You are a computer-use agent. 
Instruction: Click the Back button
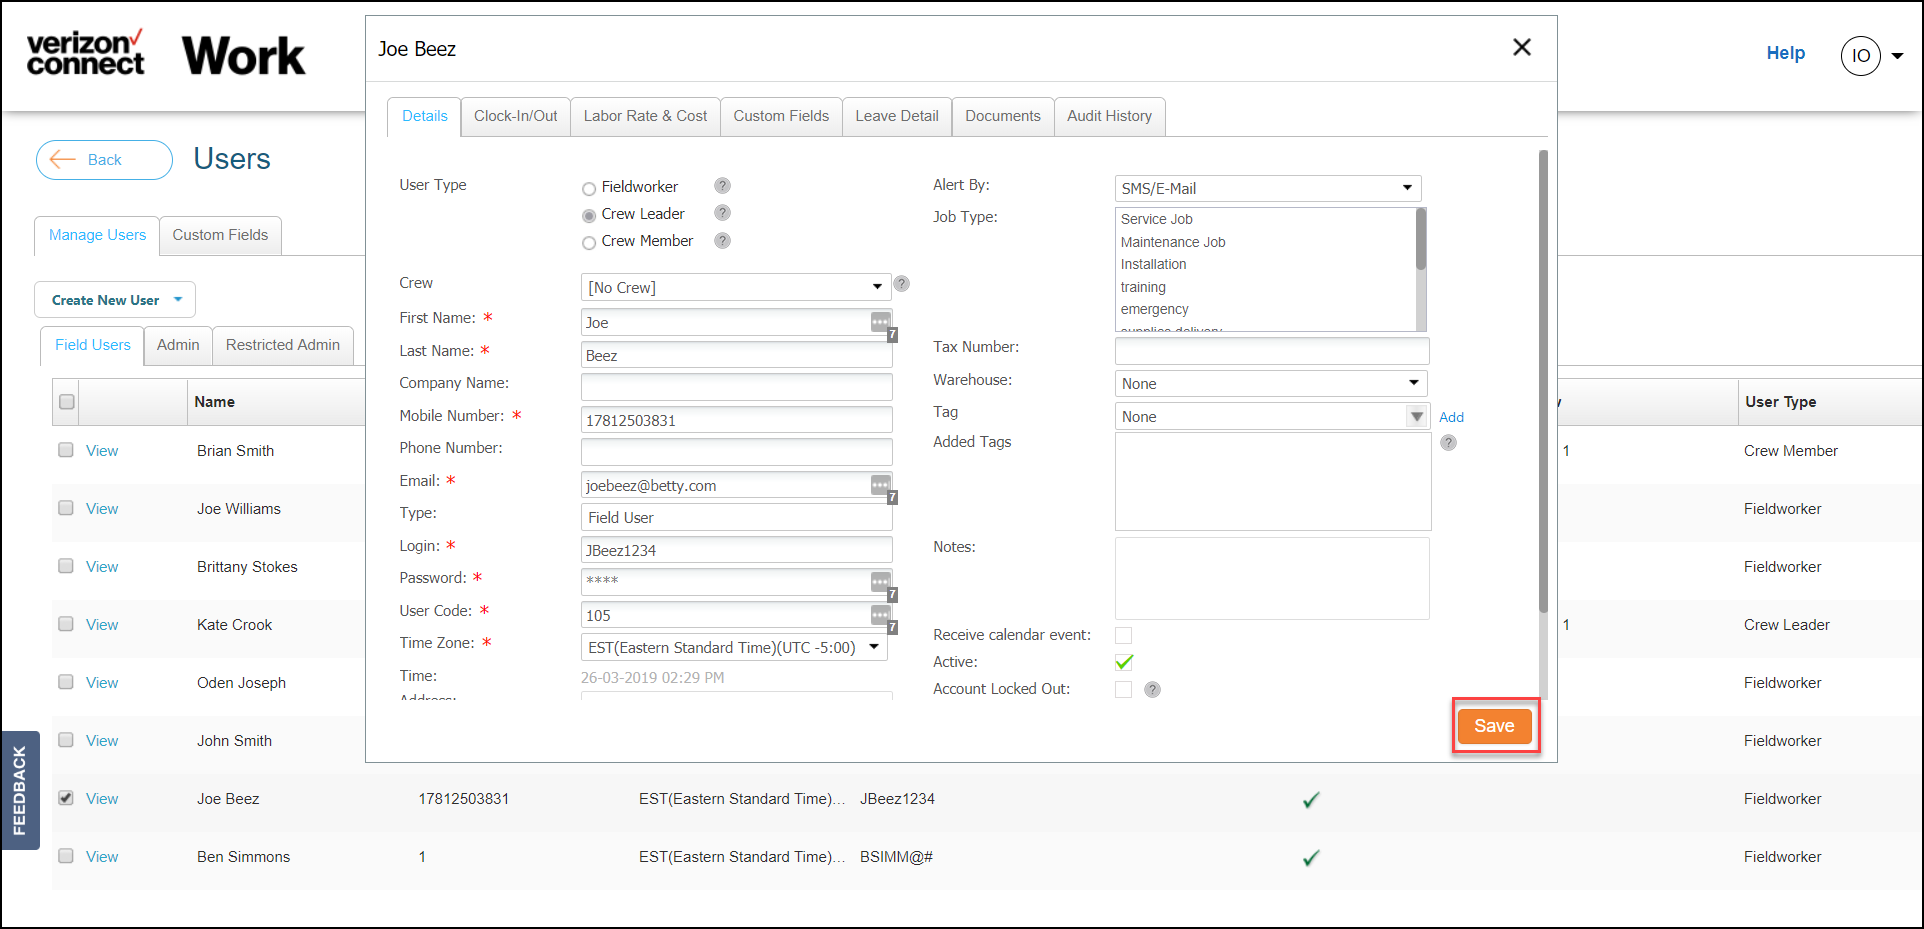[x=104, y=160]
